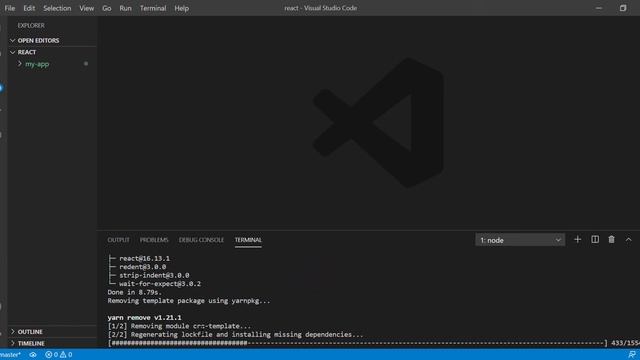
Task: Open the Help menu
Action: point(182,8)
